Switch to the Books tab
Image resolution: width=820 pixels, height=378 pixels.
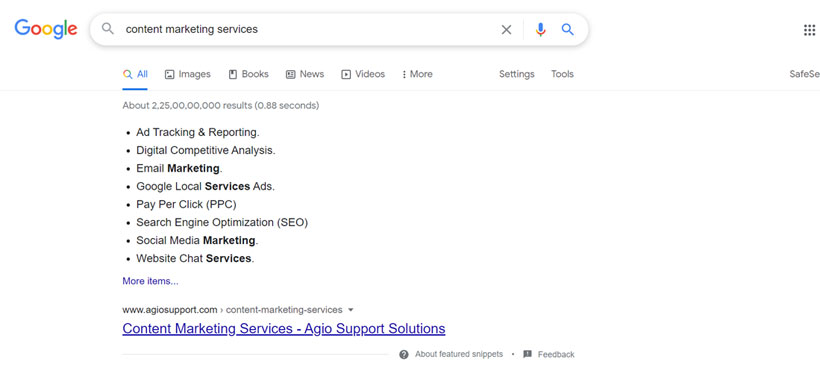pos(248,74)
